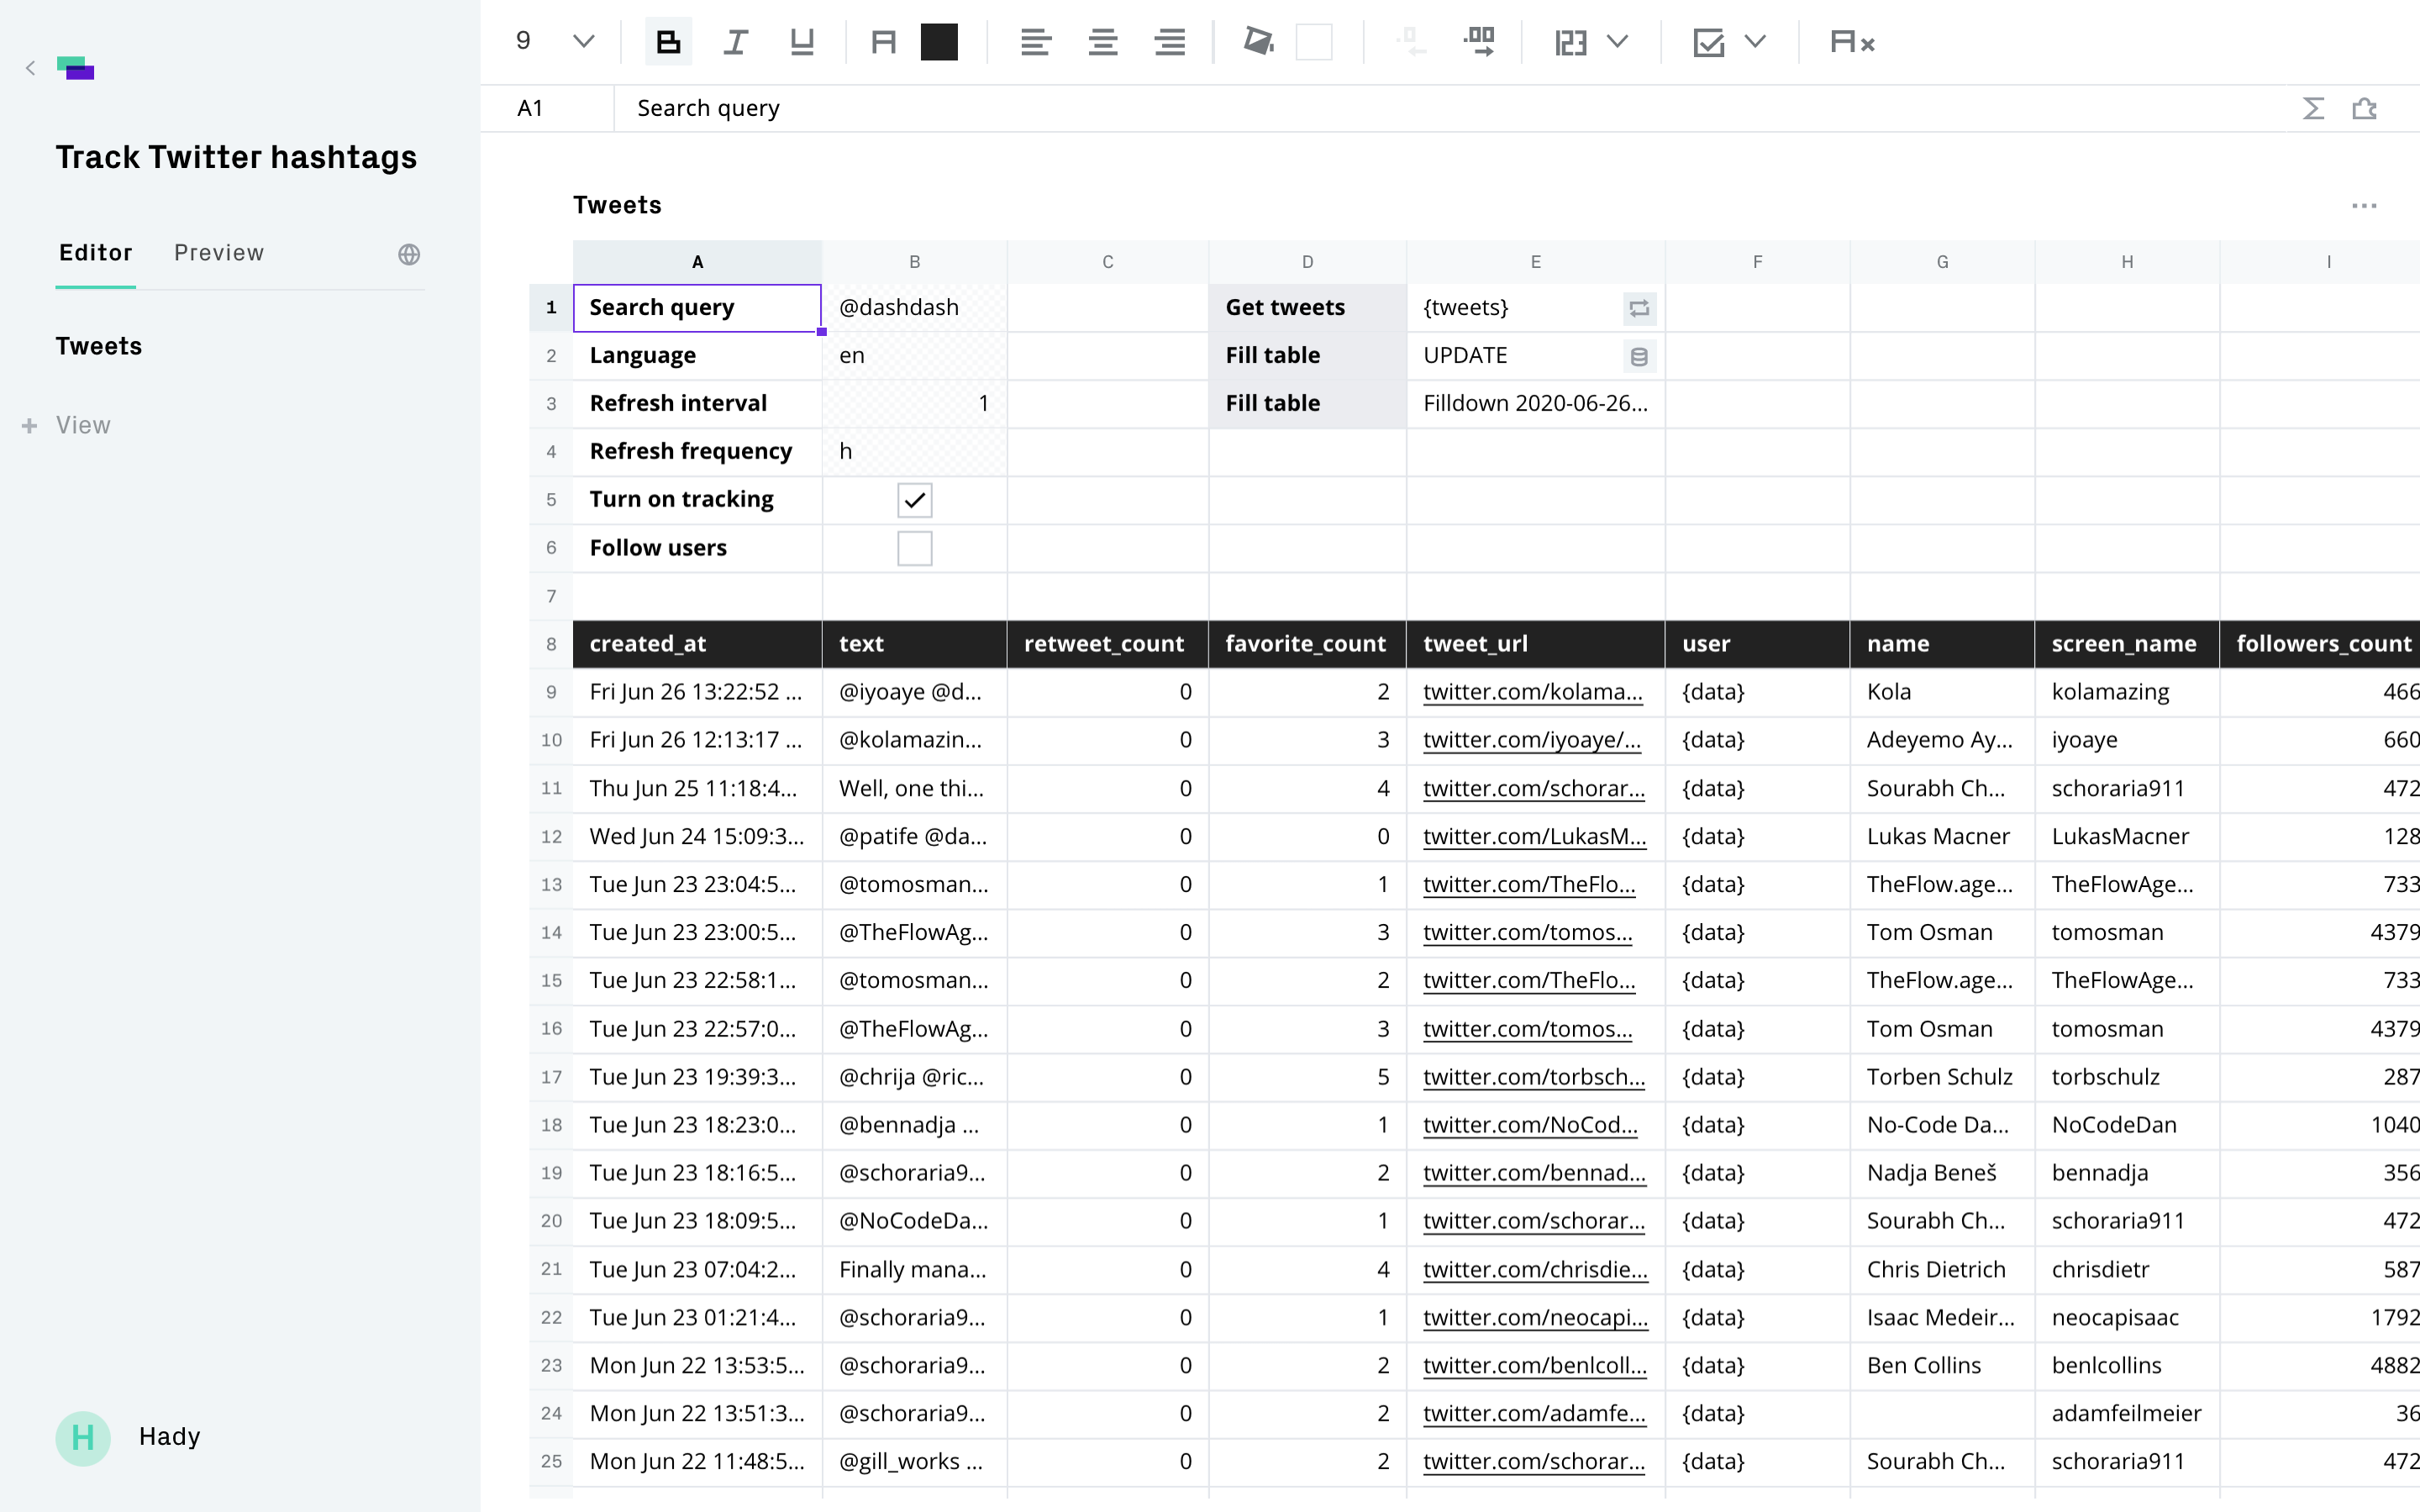2420x1512 pixels.
Task: Select the fill color paint bucket
Action: (1258, 42)
